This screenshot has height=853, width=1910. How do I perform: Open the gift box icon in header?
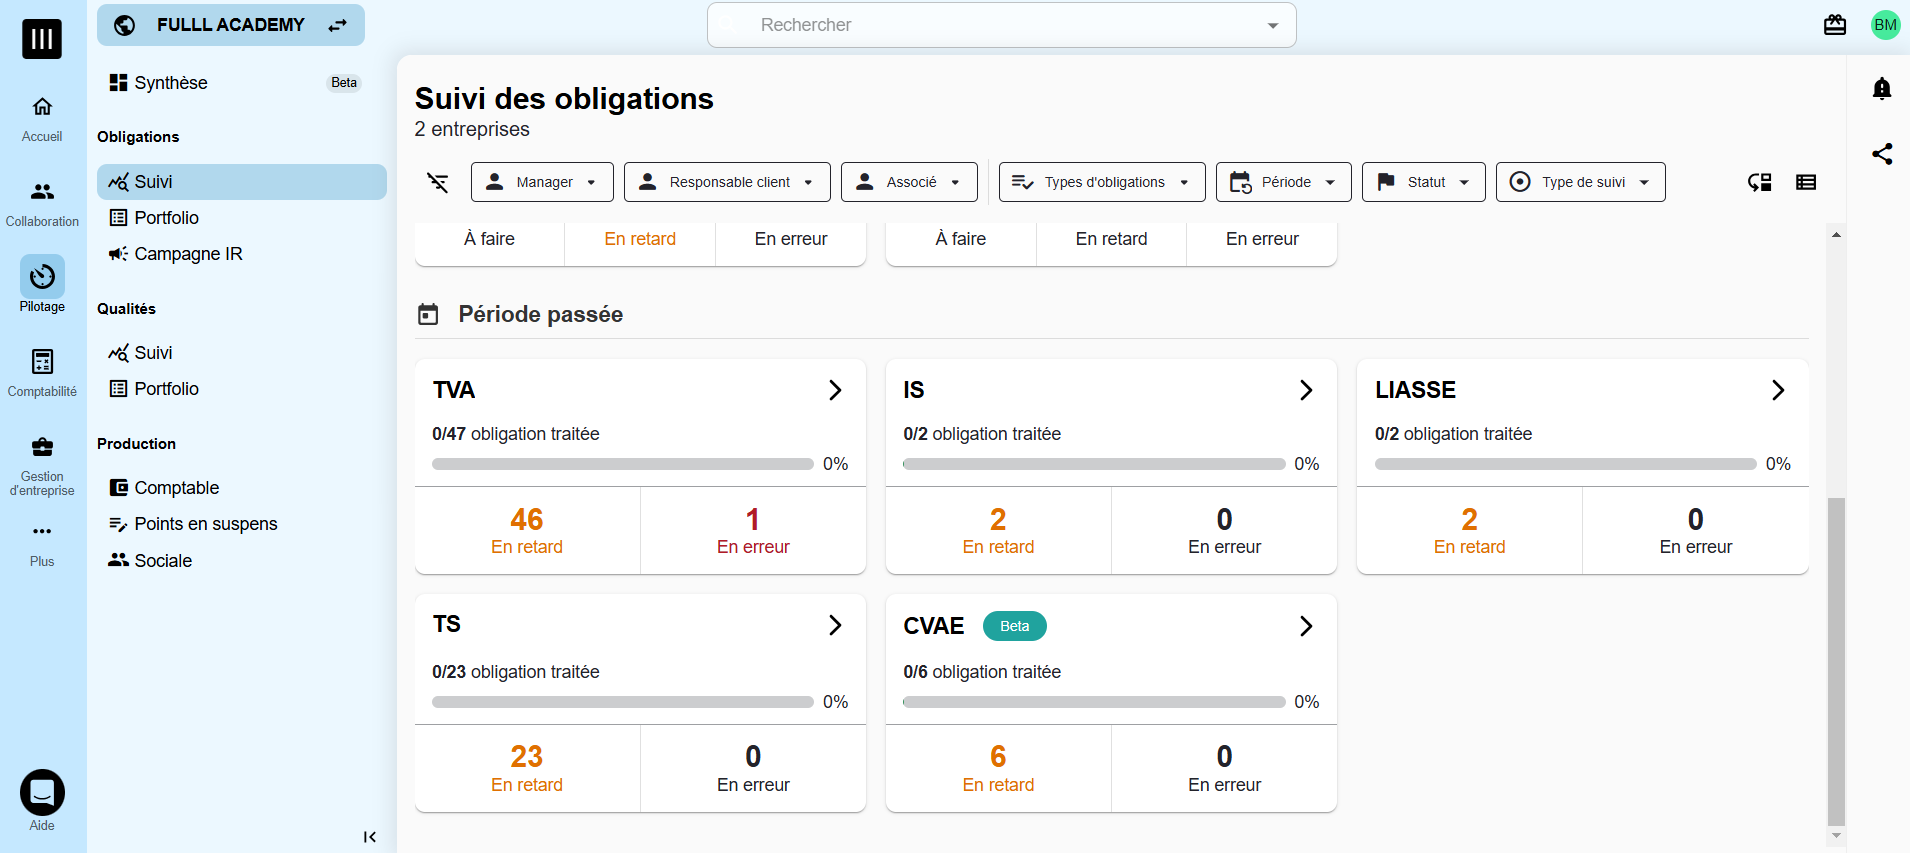[1834, 25]
